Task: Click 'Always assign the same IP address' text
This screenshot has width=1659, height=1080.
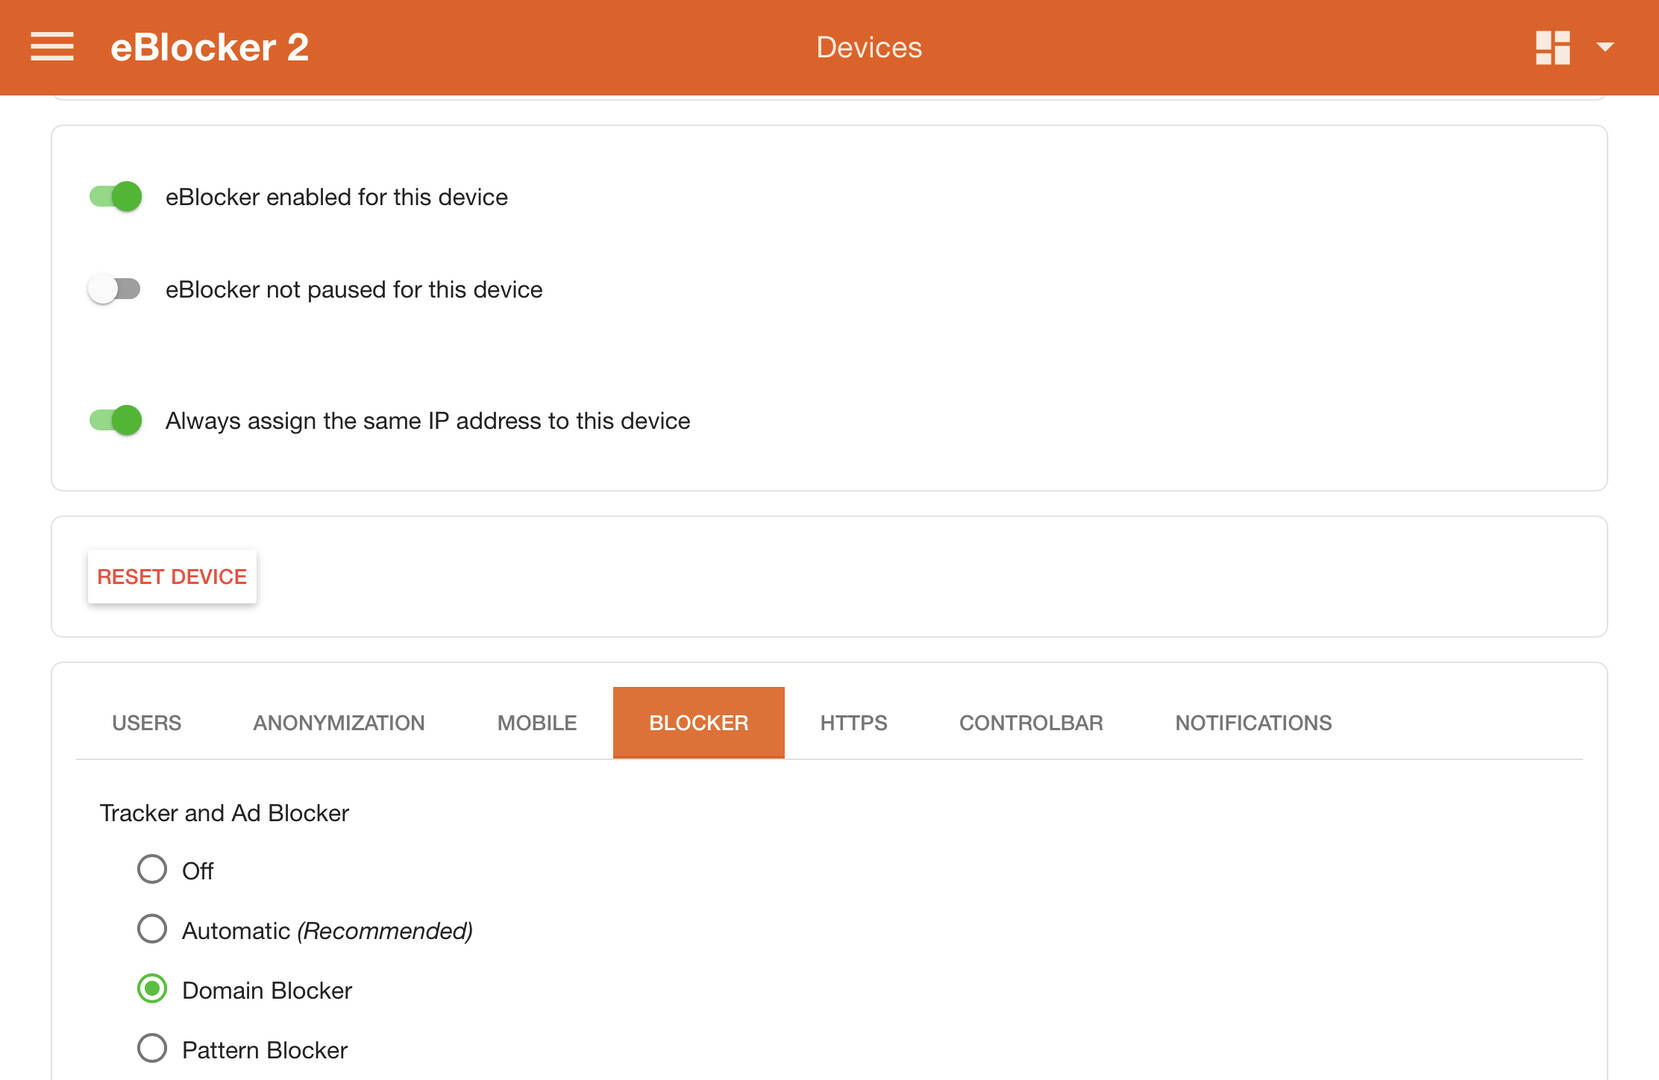Action: (x=428, y=421)
